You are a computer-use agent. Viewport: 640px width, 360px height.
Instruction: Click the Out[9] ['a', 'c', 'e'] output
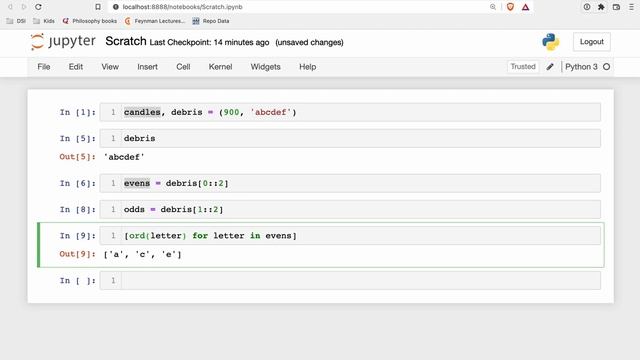tap(142, 254)
